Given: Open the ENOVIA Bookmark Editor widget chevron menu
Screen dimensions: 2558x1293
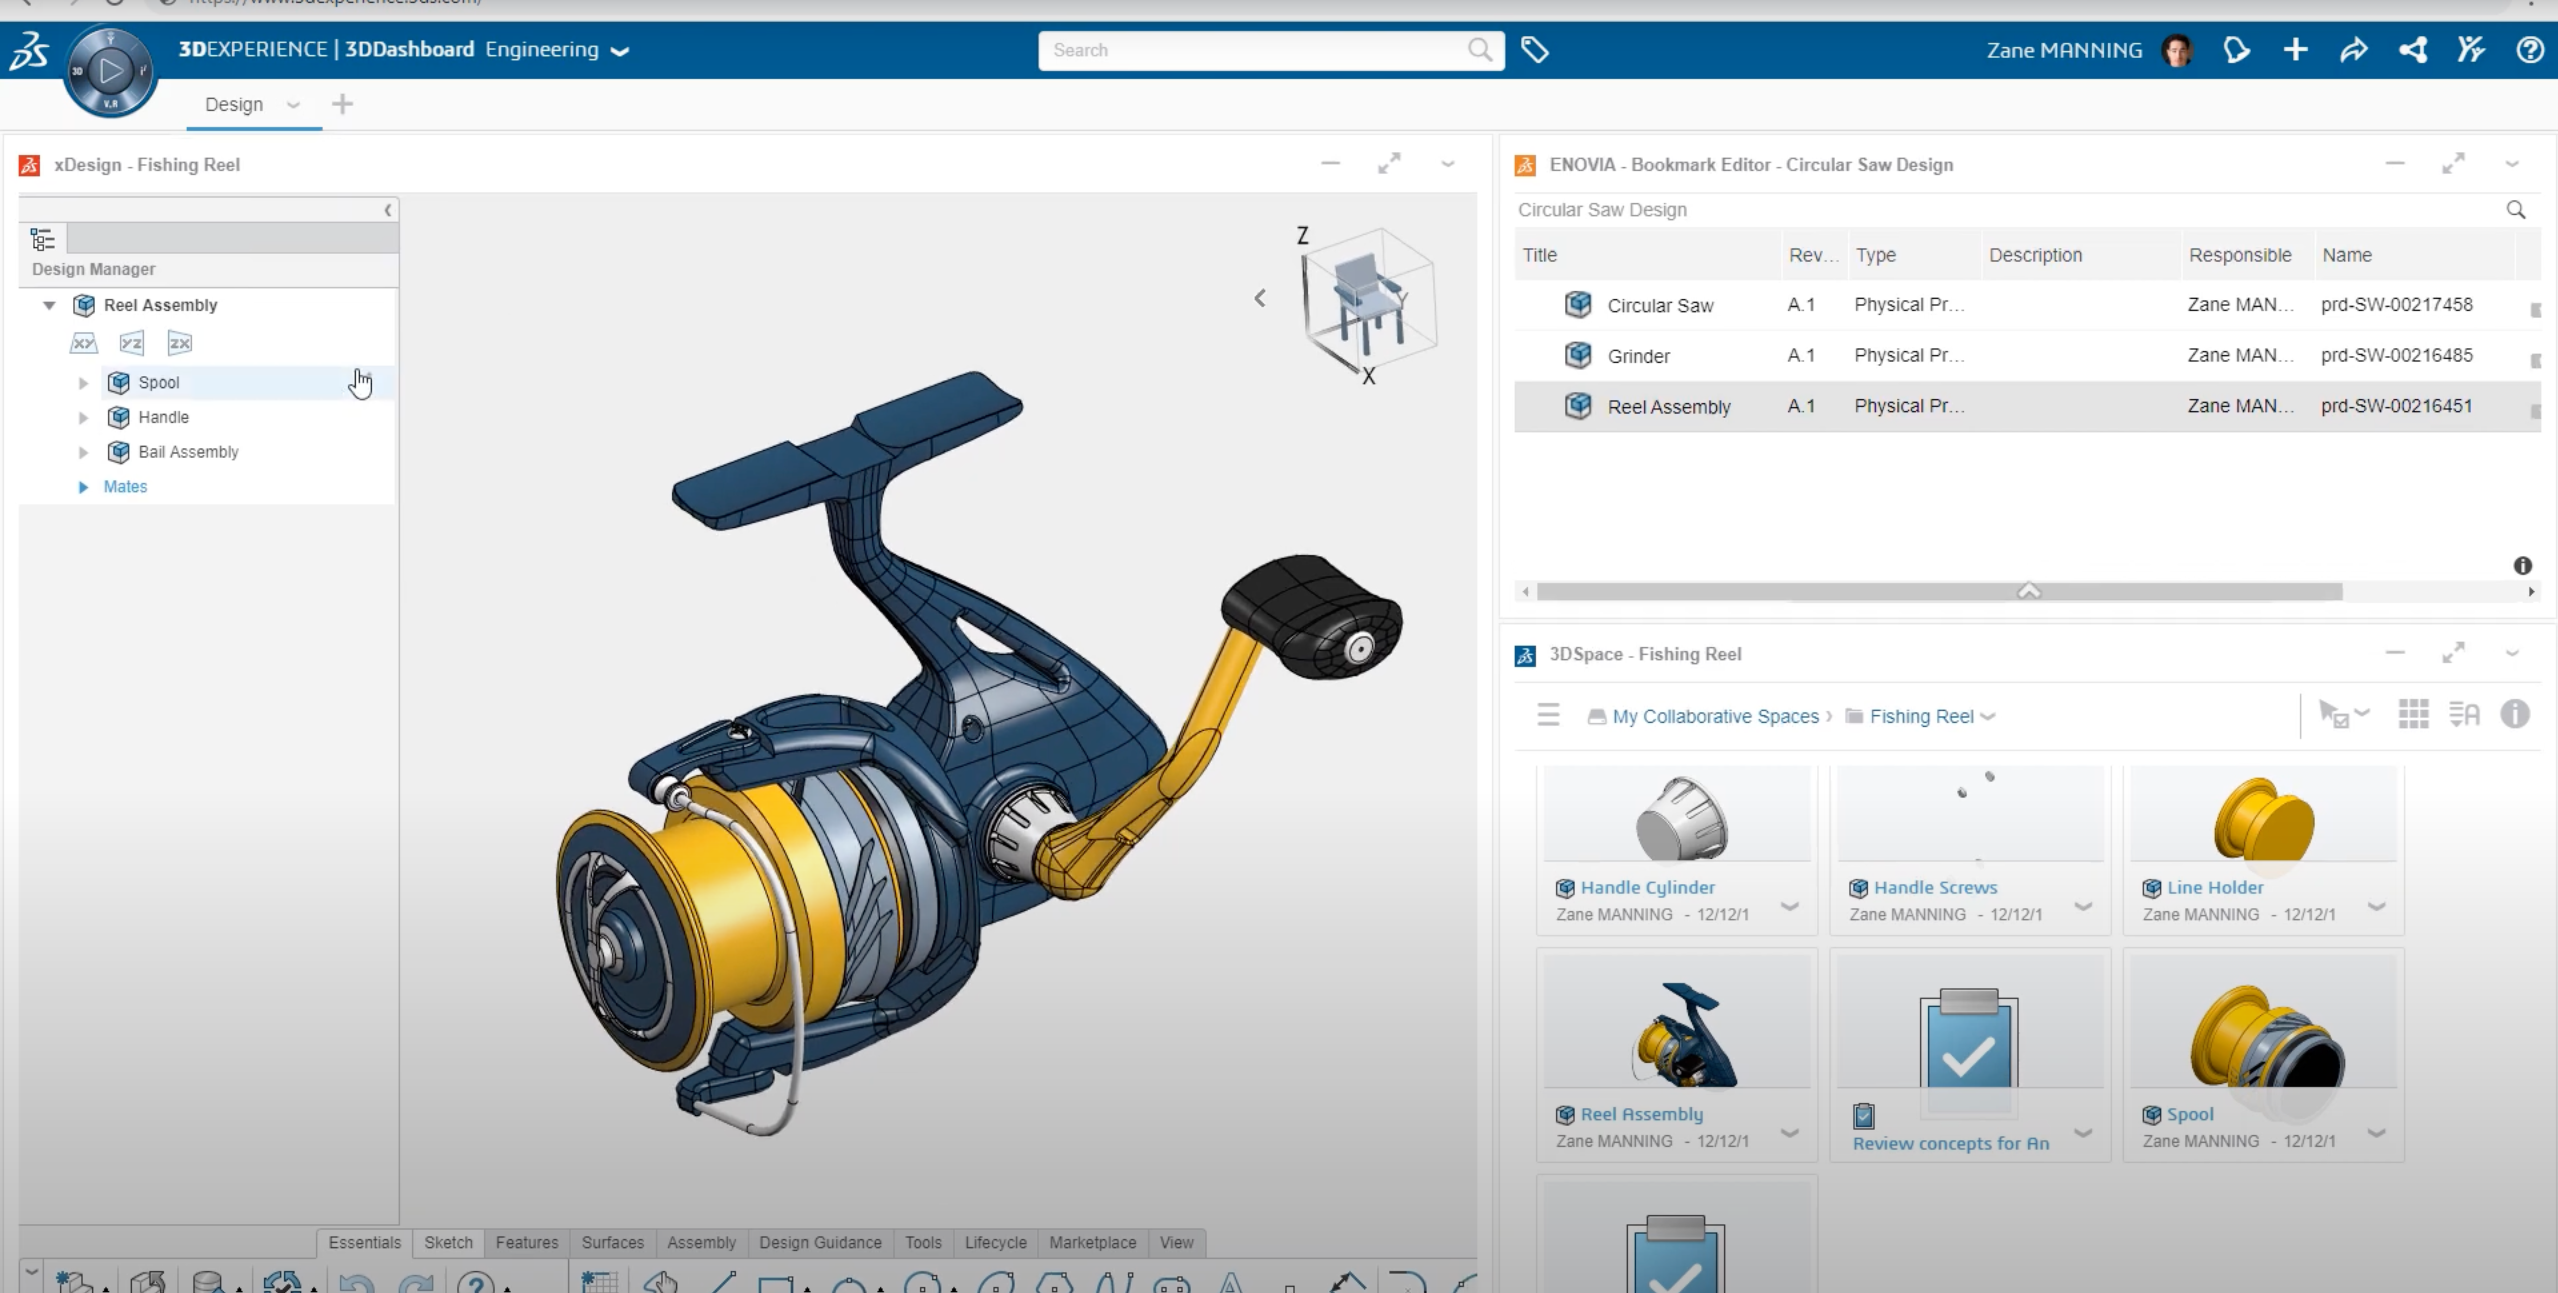Looking at the screenshot, I should point(2511,164).
